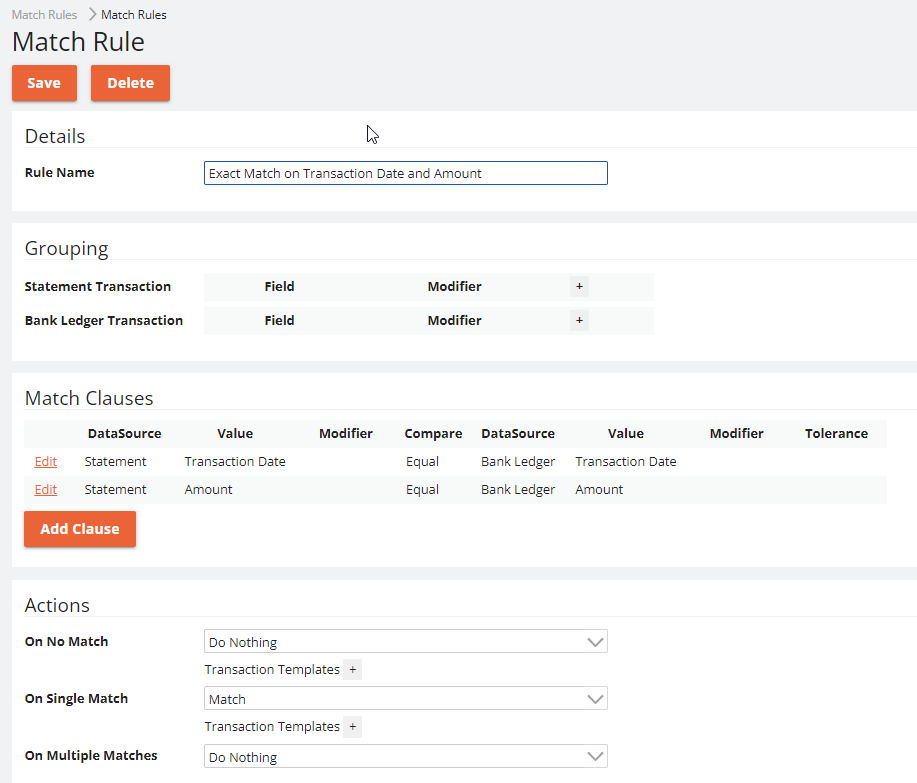Click the Add Clause button
The width and height of the screenshot is (917, 783).
point(80,529)
